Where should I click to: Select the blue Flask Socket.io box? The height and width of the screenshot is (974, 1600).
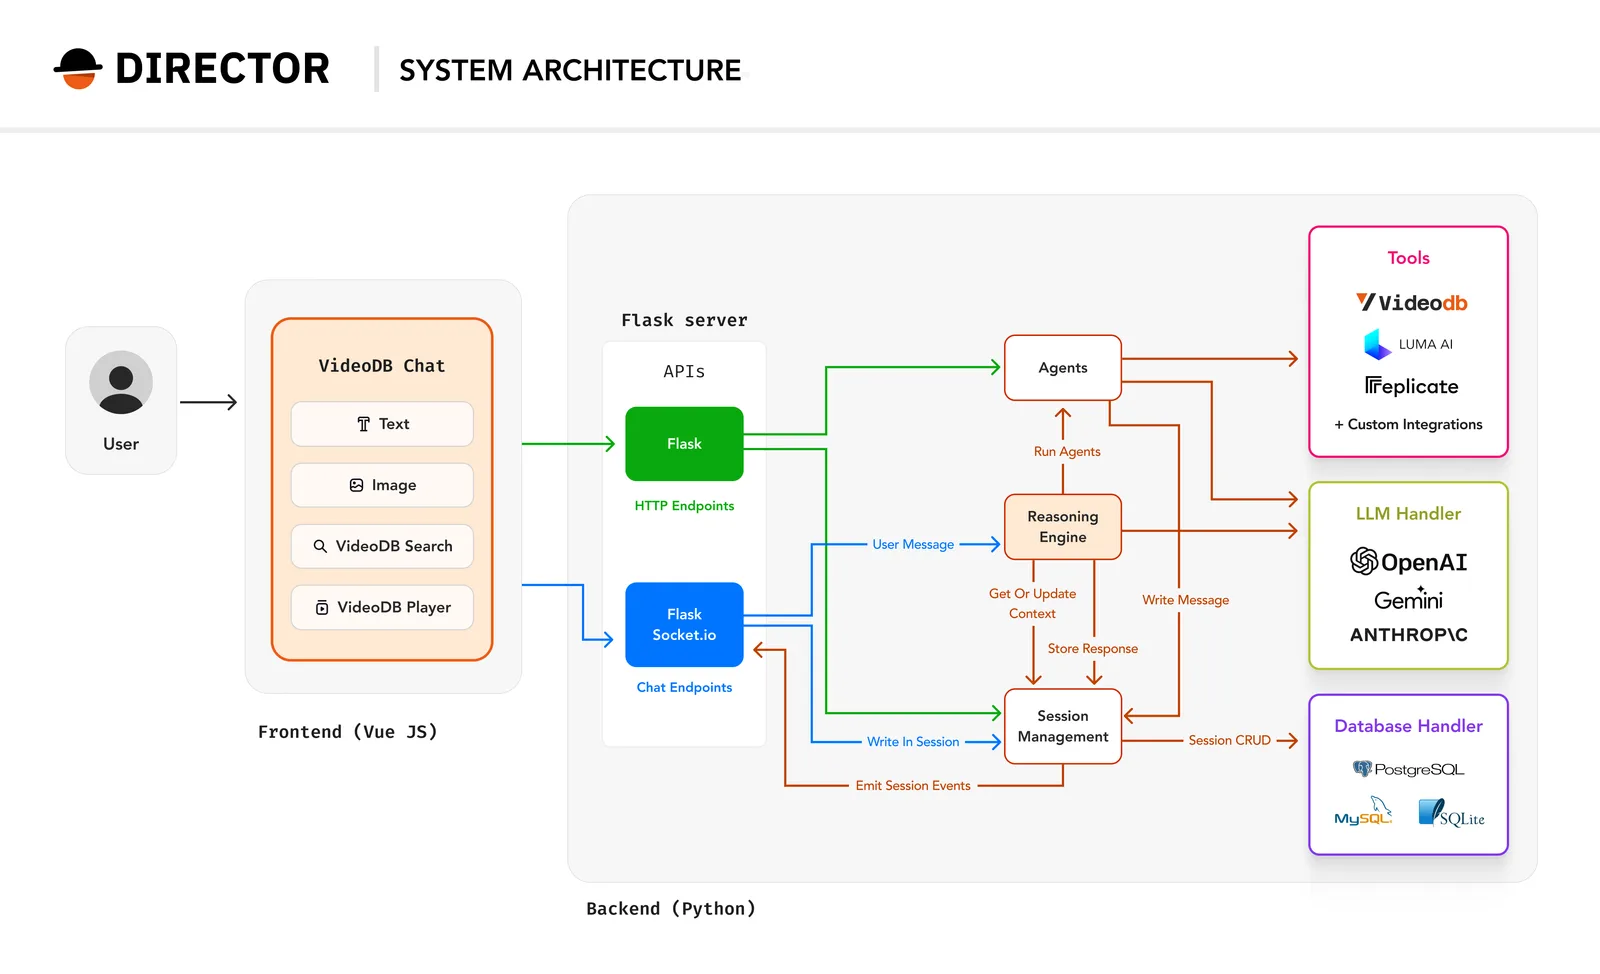pyautogui.click(x=684, y=625)
